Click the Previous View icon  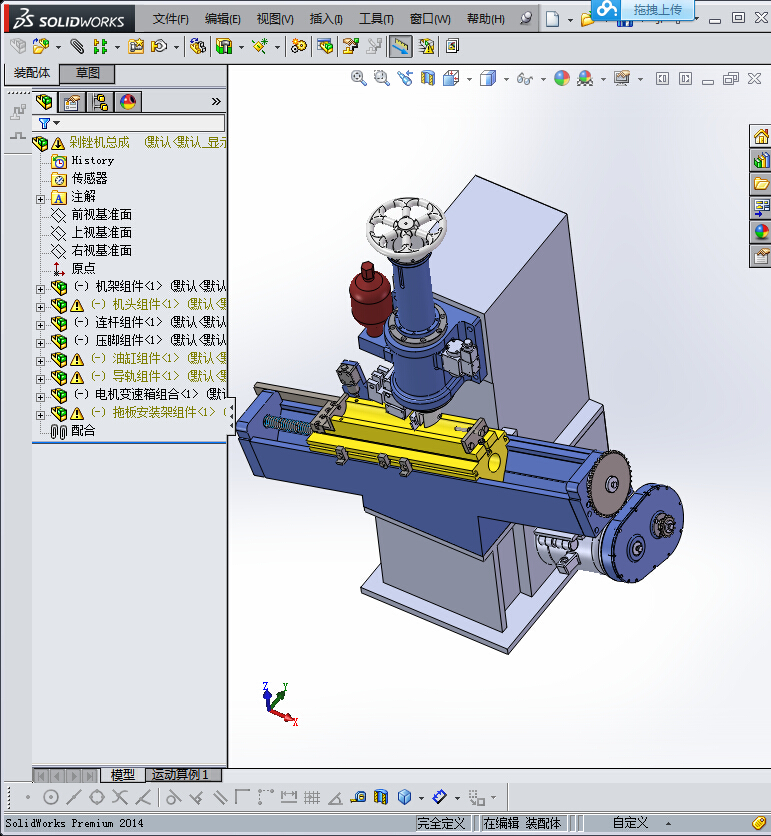(405, 78)
